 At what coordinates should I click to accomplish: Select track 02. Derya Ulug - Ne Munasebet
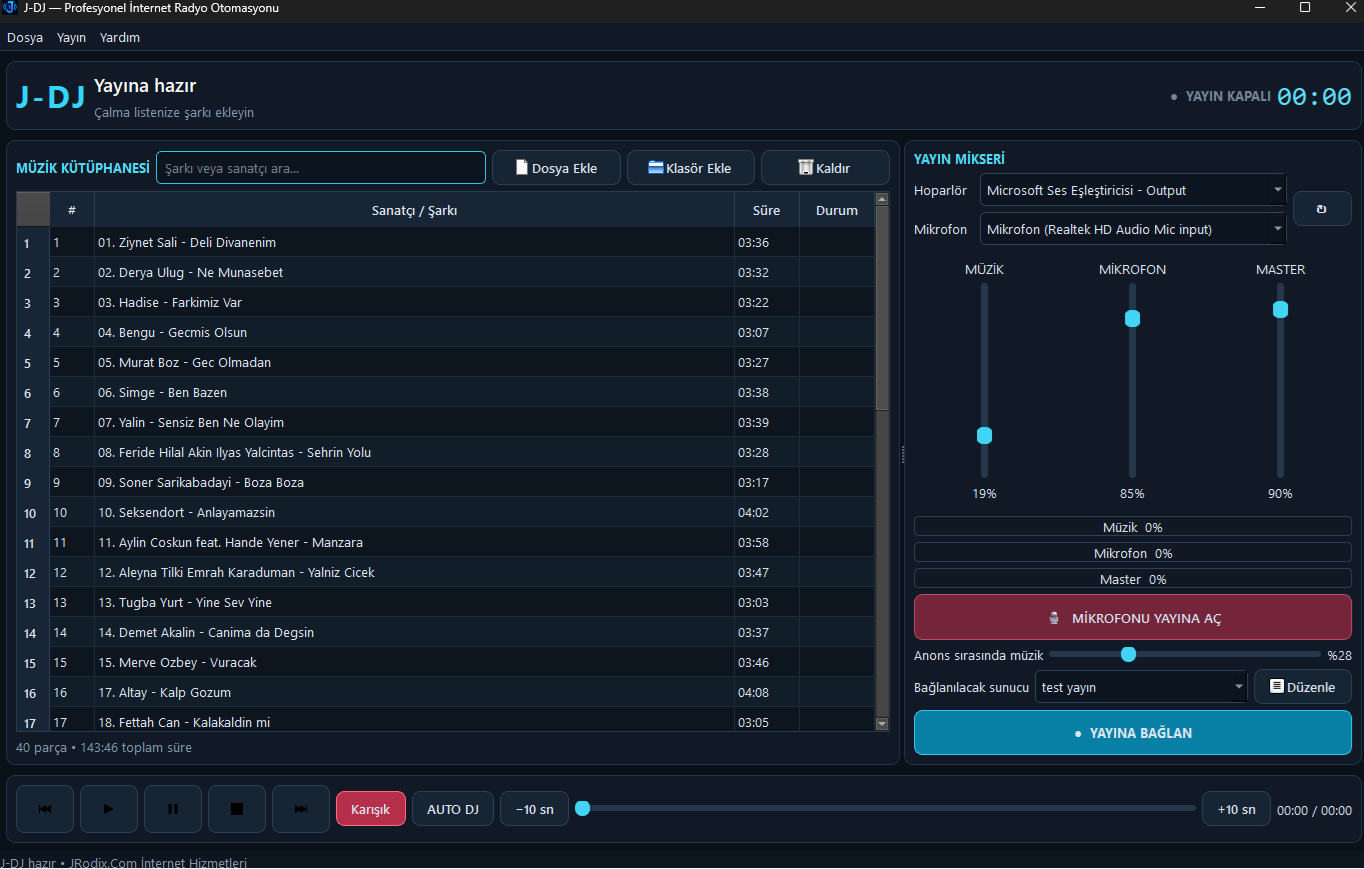tap(414, 272)
